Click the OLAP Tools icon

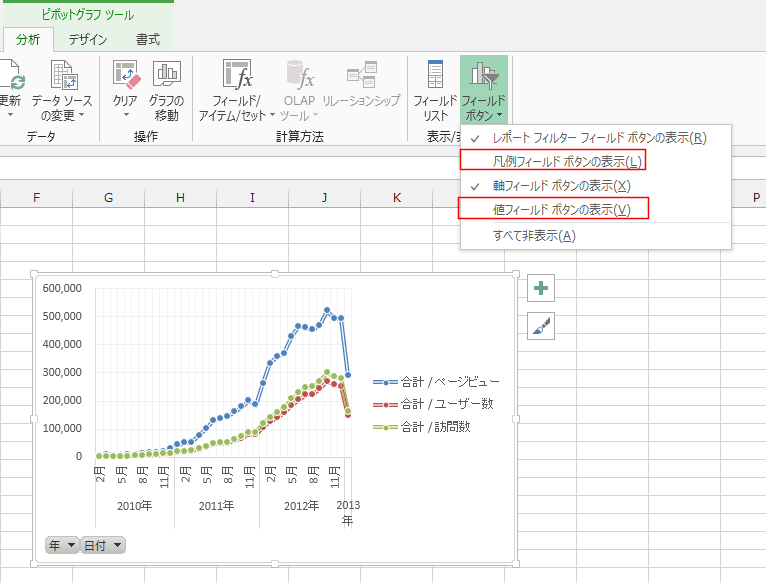point(300,75)
